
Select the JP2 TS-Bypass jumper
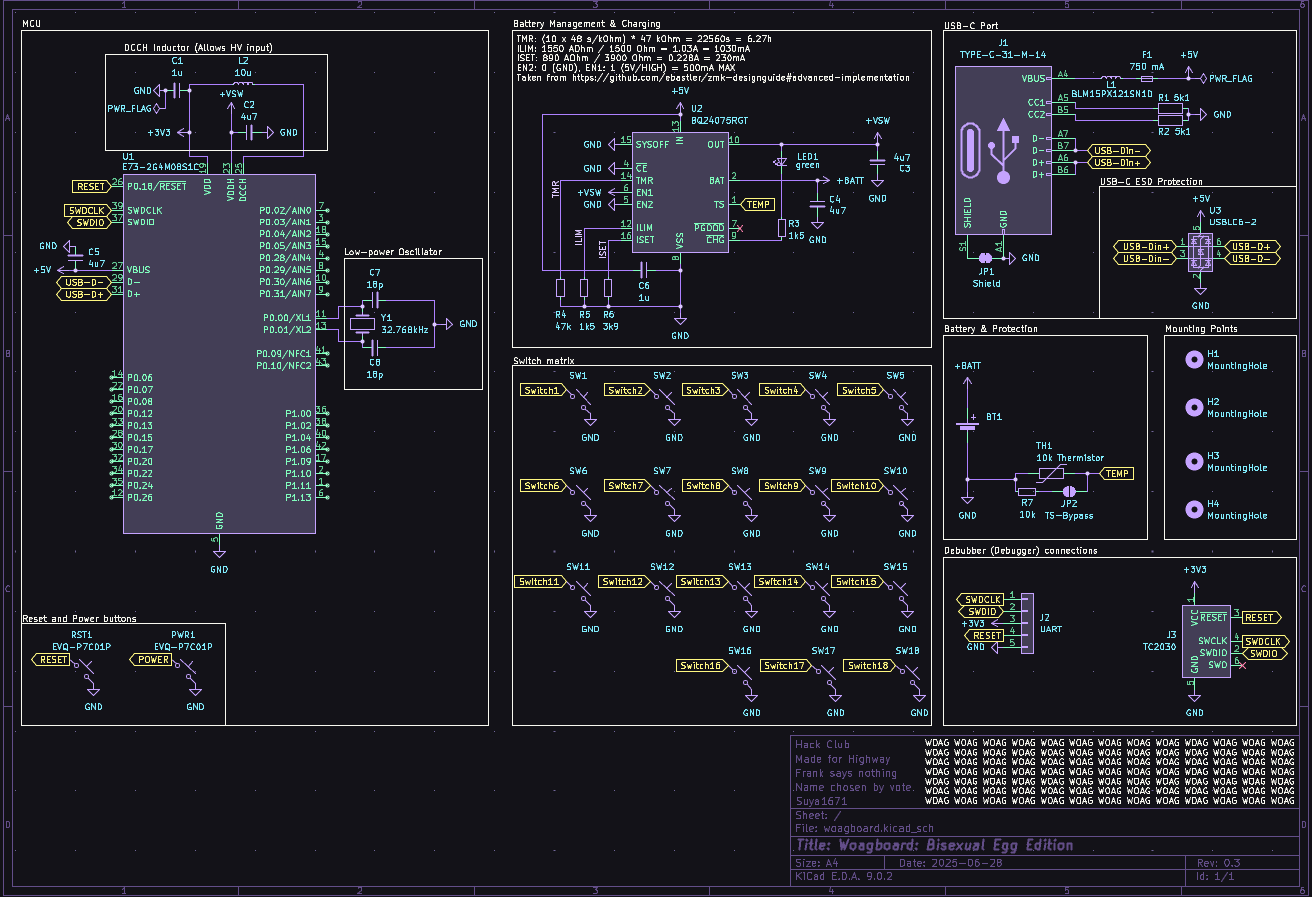pyautogui.click(x=1070, y=490)
